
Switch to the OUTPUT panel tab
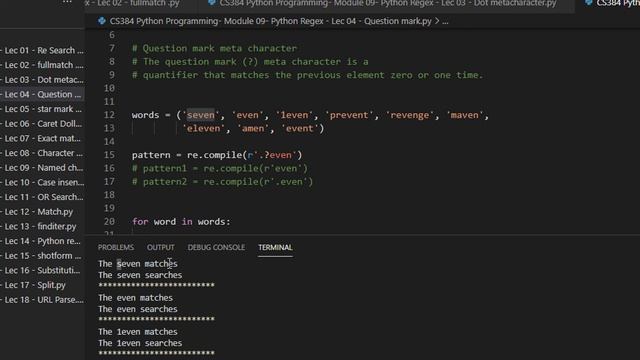tap(160, 247)
